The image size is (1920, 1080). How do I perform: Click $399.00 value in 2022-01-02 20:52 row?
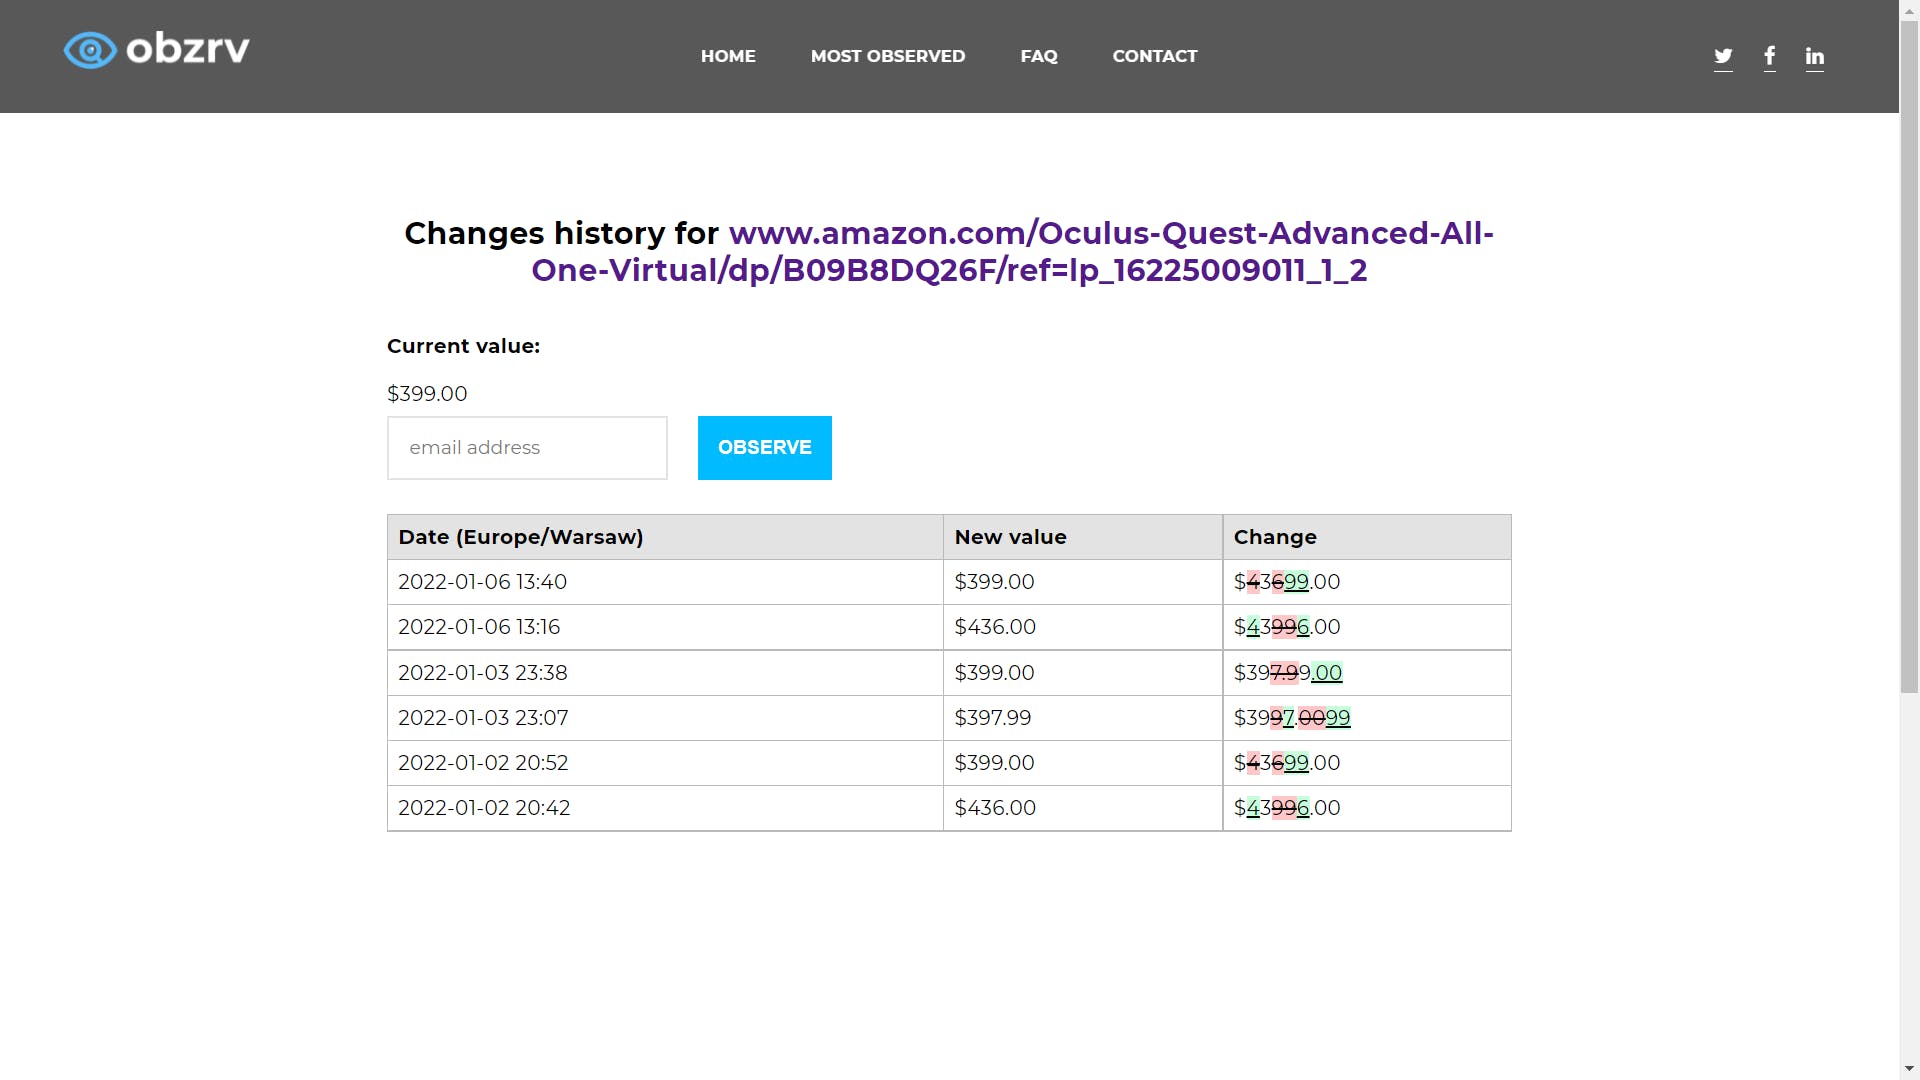coord(1083,763)
